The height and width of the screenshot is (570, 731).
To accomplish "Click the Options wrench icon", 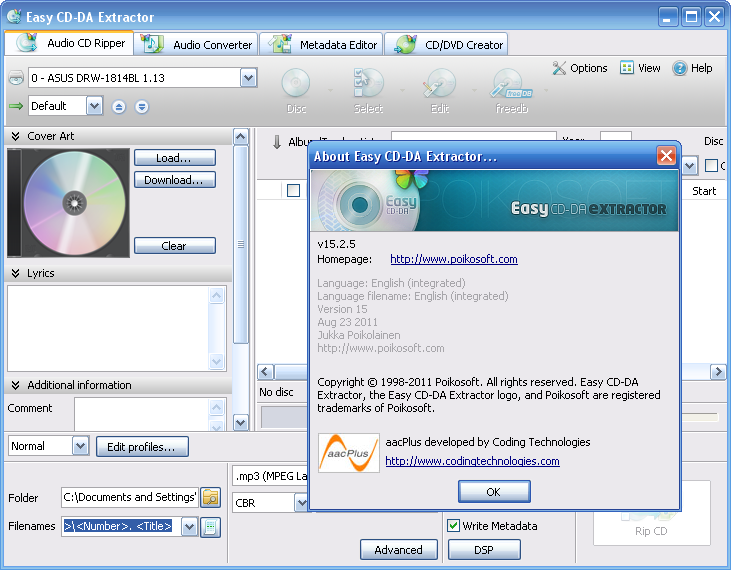I will click(559, 68).
